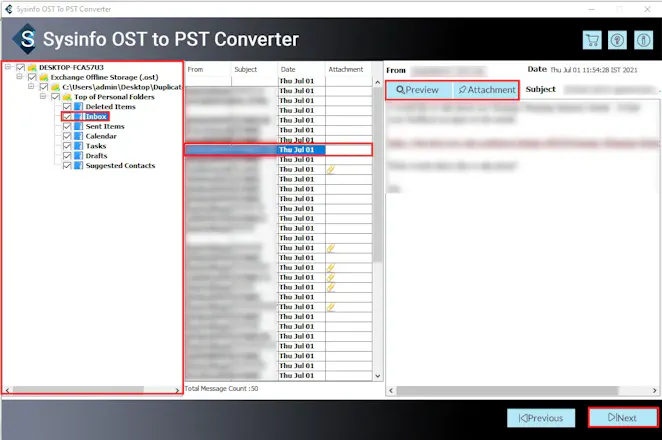Screen dimensions: 662x440
Task: Click message list scroll down arrow
Action: tap(377, 376)
